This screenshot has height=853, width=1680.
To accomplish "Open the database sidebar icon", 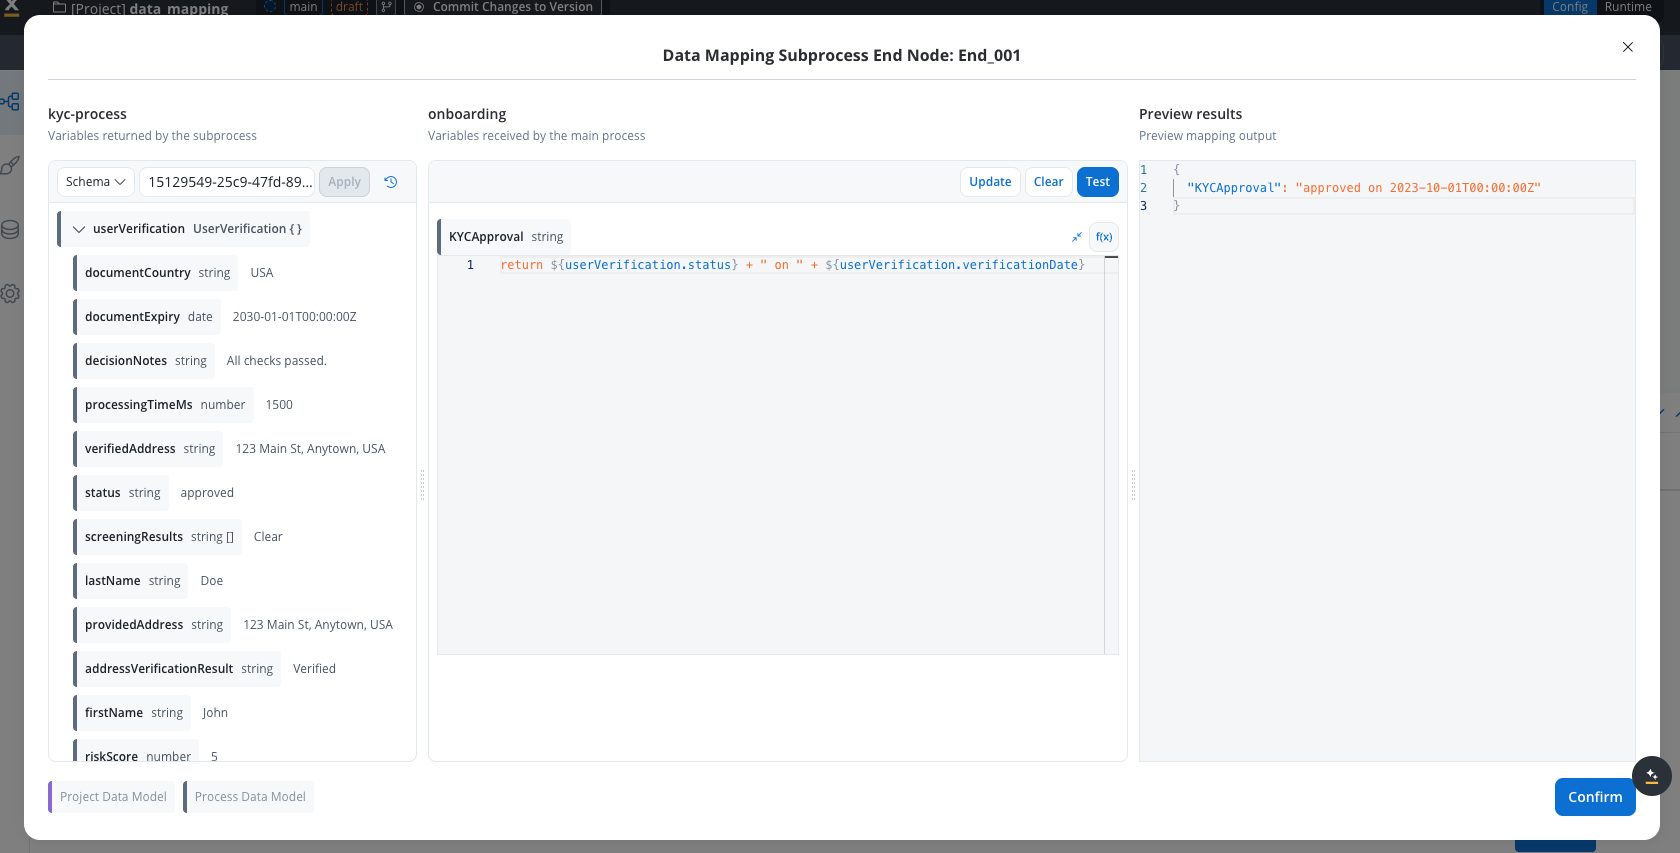I will pyautogui.click(x=10, y=230).
